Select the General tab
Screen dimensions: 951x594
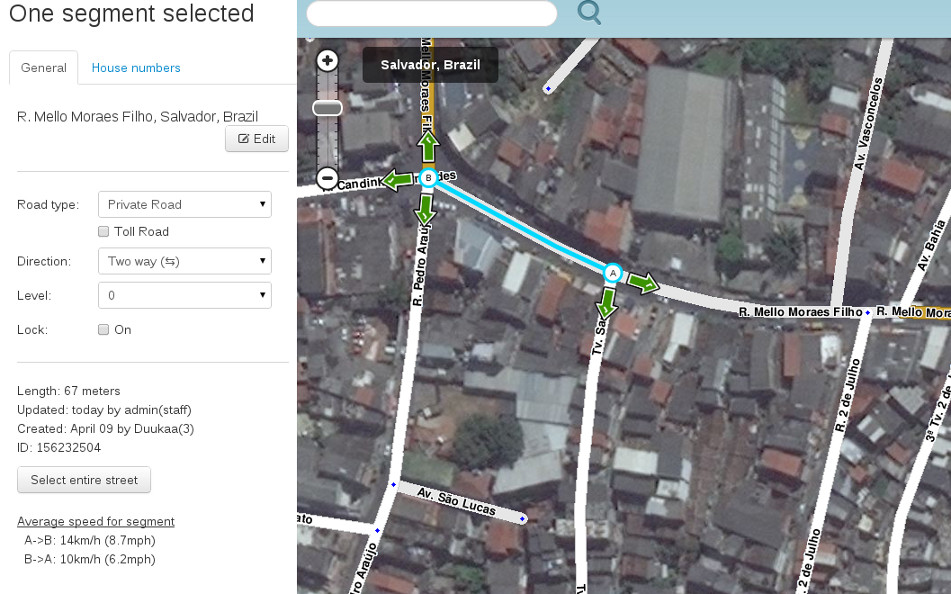(43, 68)
